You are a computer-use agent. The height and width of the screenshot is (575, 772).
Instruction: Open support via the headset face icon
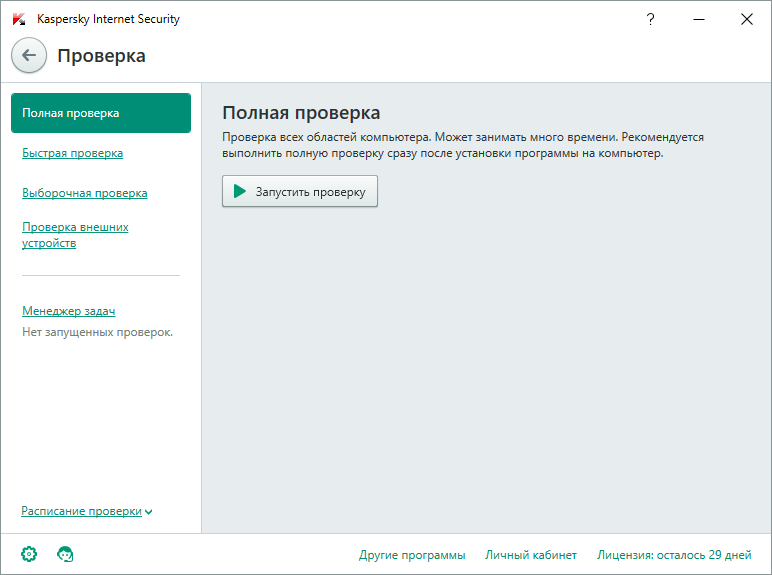click(x=65, y=554)
